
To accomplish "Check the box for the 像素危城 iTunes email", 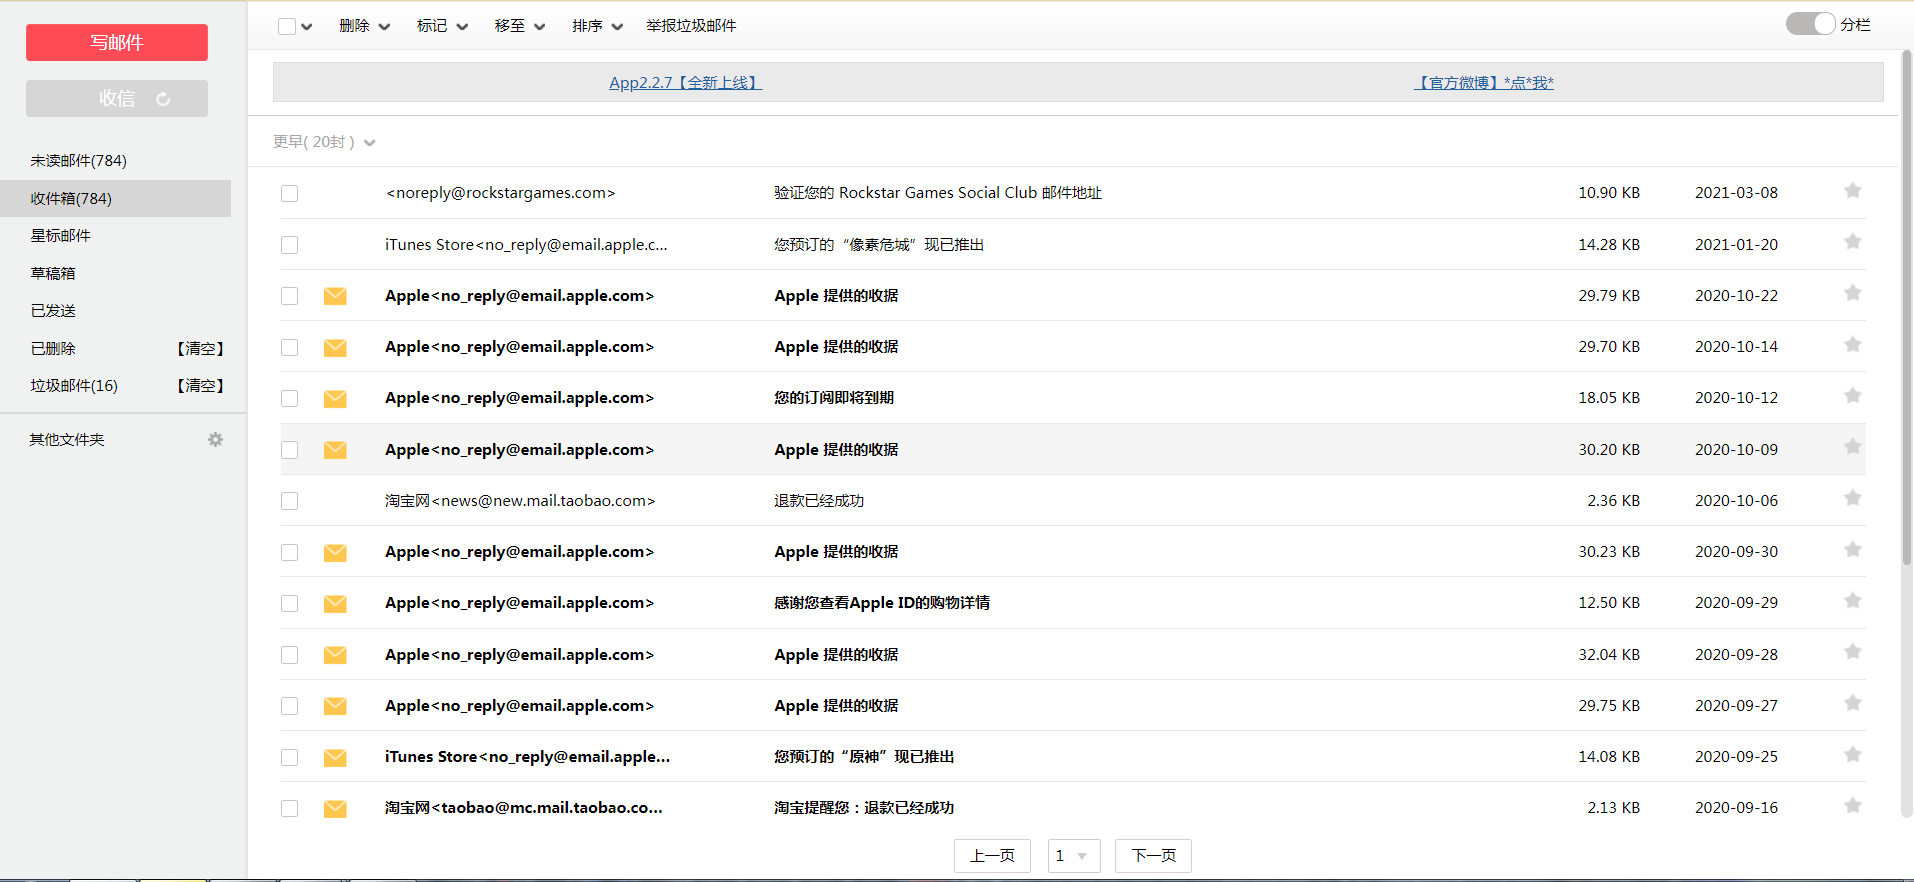I will [289, 245].
